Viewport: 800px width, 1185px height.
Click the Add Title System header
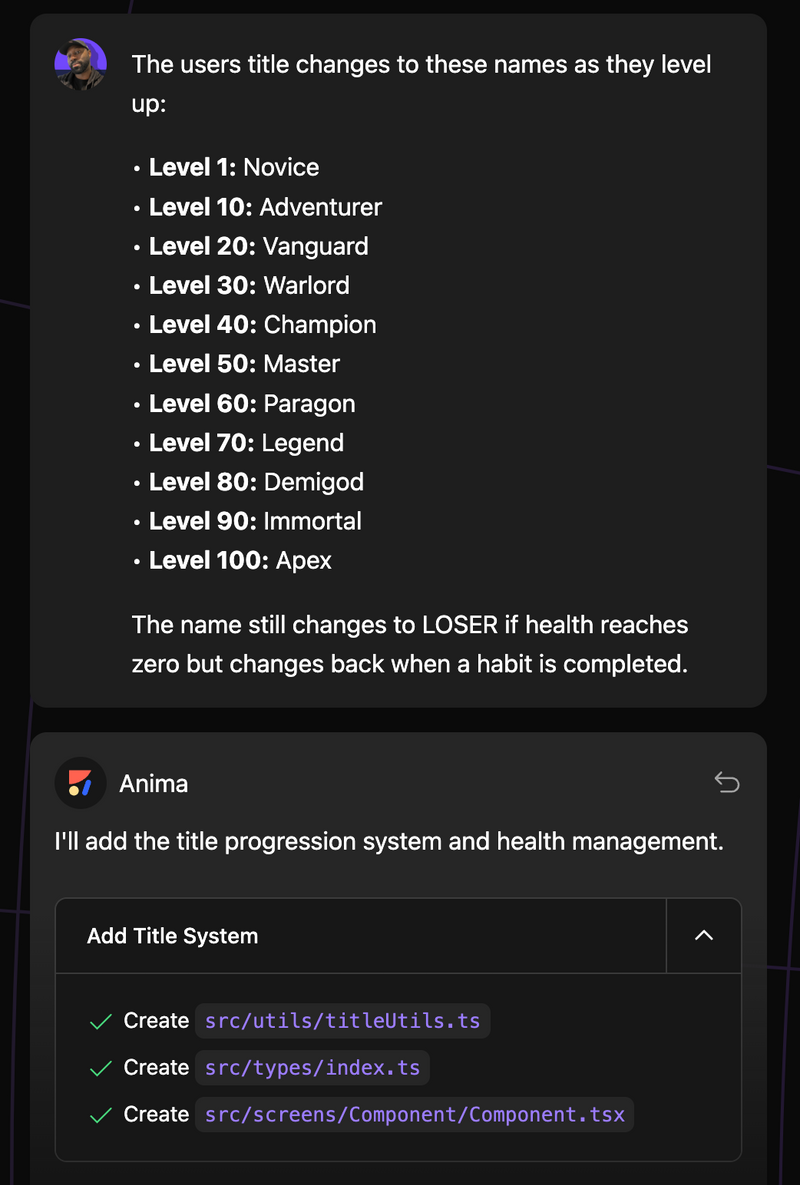pos(361,936)
